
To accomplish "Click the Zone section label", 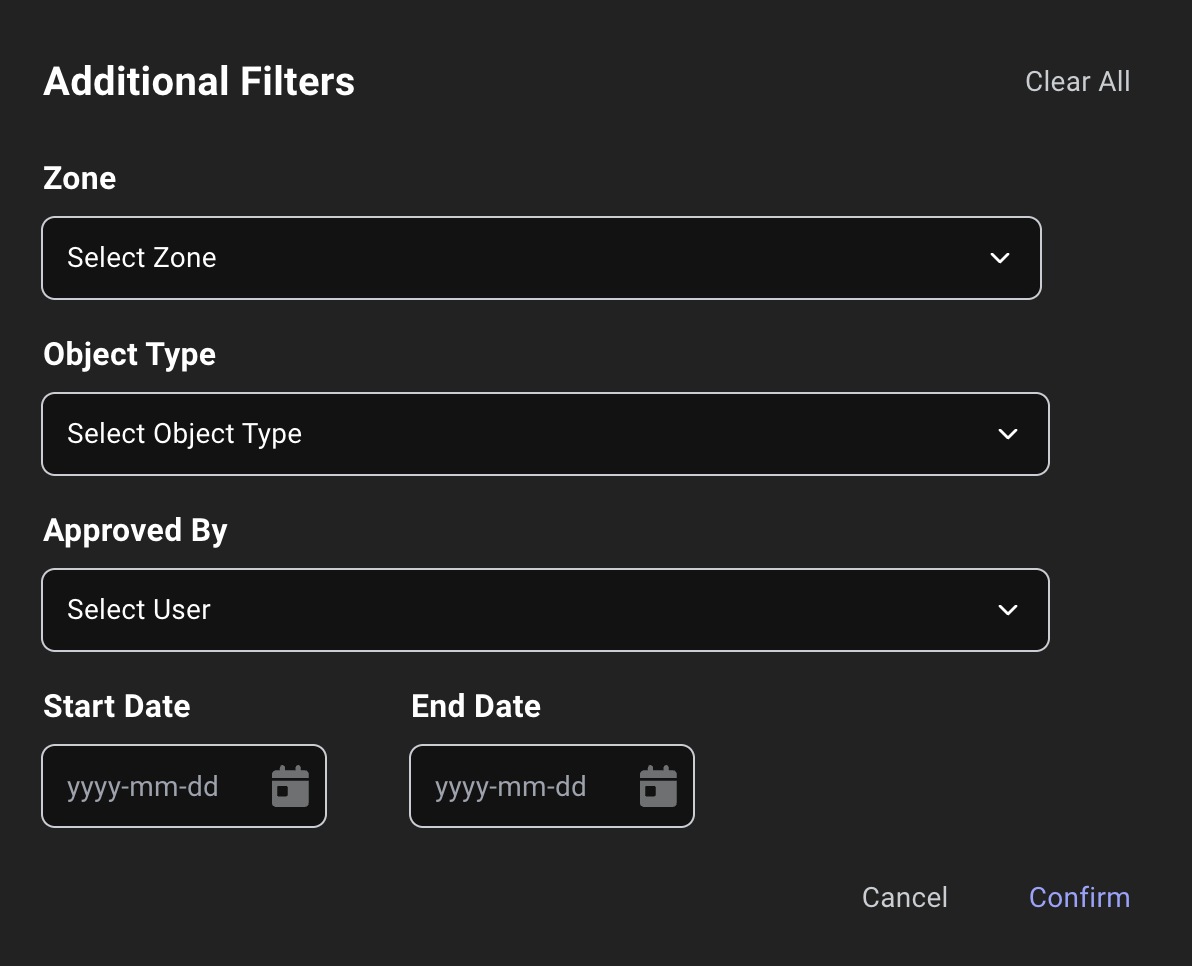I will pos(79,178).
